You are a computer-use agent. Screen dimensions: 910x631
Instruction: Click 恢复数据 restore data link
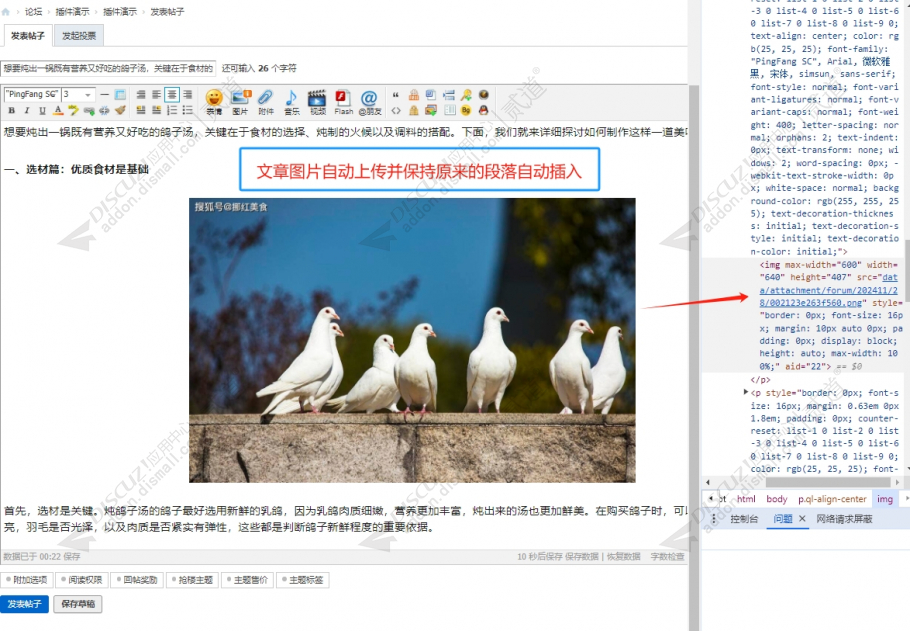click(x=623, y=556)
